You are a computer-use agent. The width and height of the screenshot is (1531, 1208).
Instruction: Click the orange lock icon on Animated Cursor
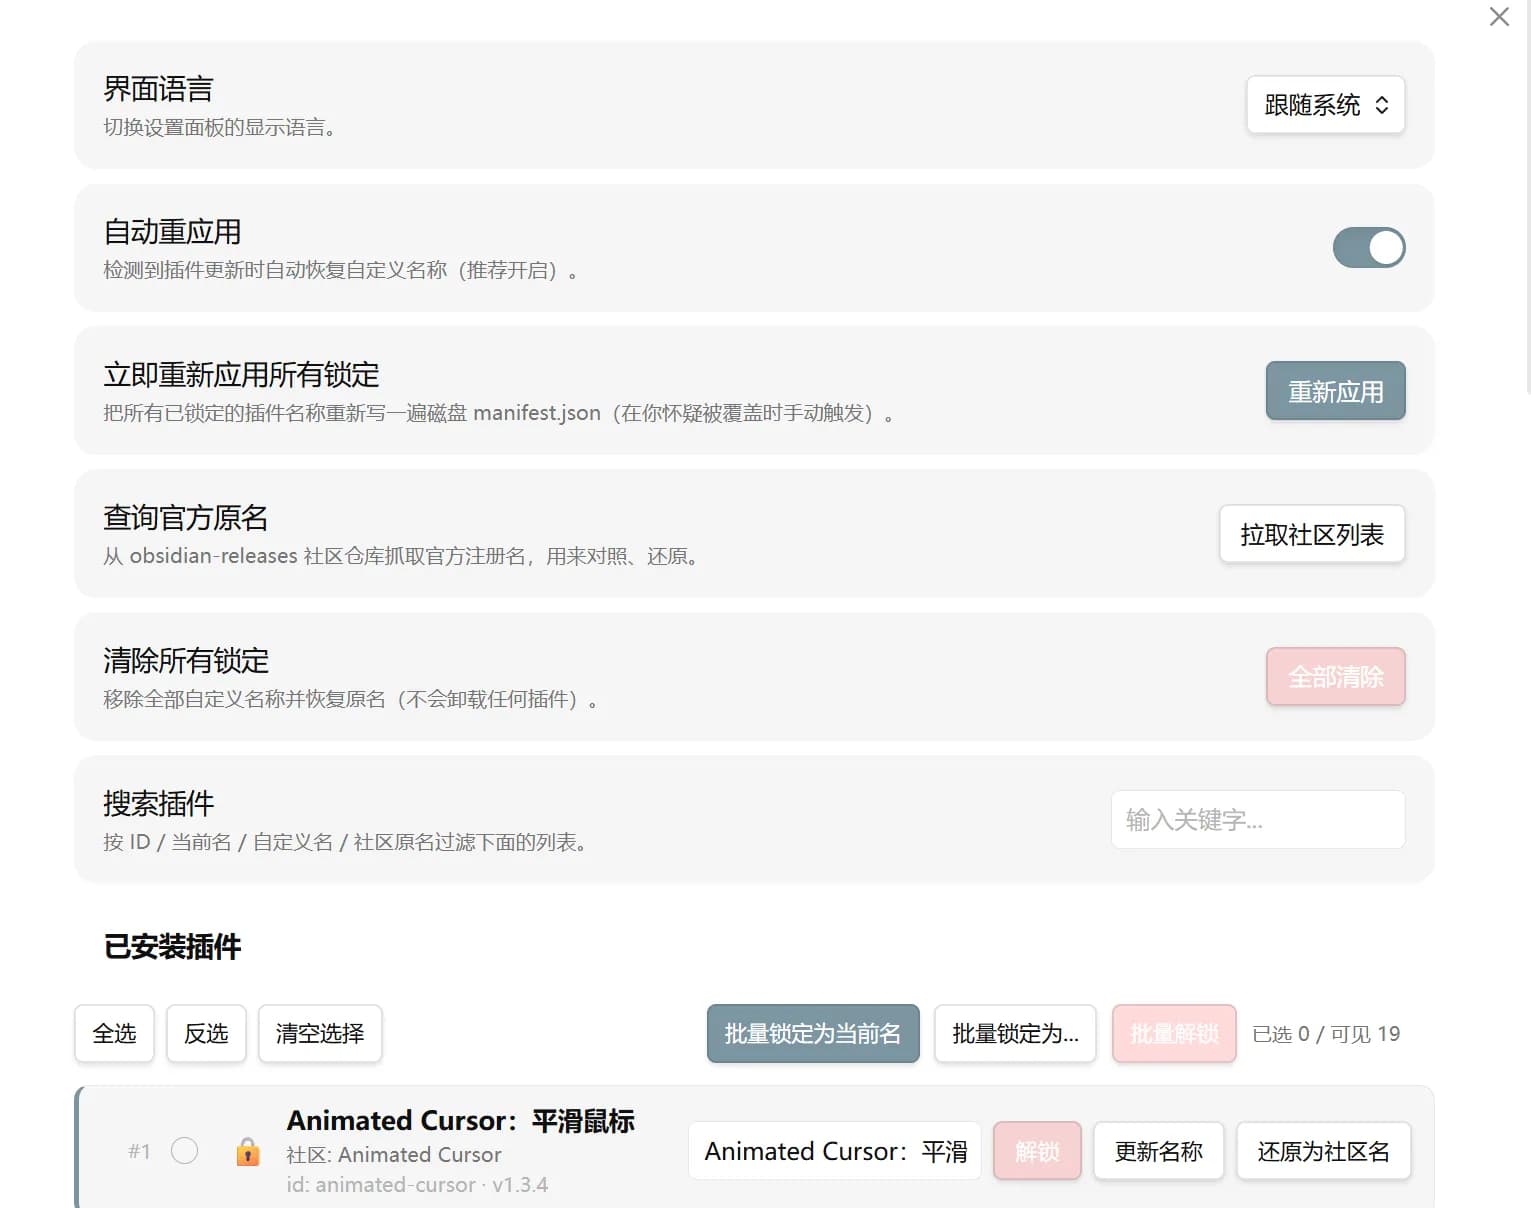[248, 1152]
